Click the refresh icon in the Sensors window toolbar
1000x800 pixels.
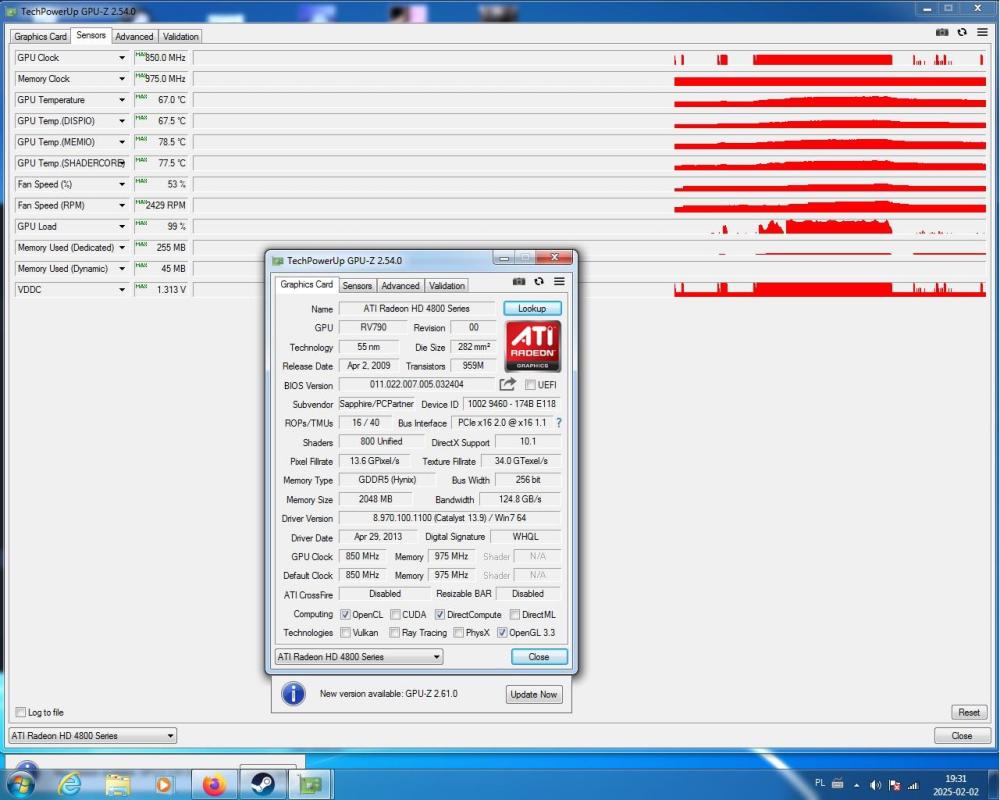click(962, 32)
